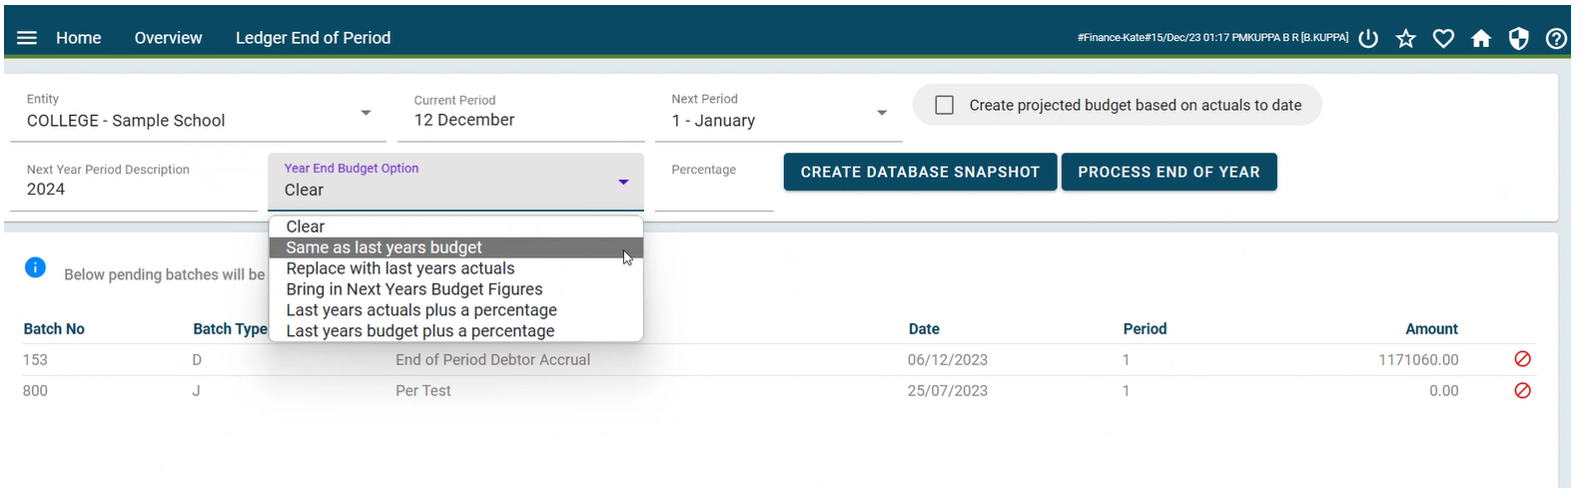This screenshot has width=1586, height=500.
Task: Click the Percentage input field
Action: pyautogui.click(x=714, y=182)
